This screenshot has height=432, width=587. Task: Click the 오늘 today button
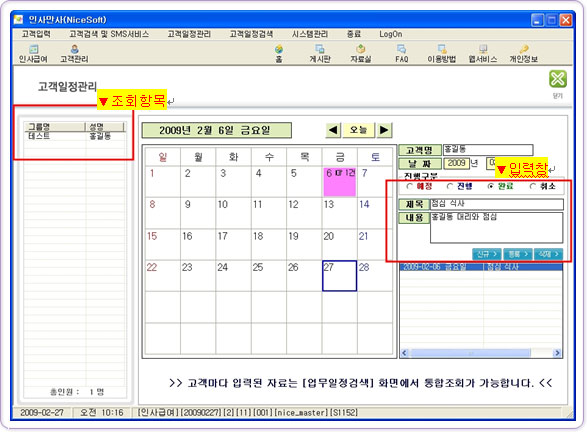358,130
